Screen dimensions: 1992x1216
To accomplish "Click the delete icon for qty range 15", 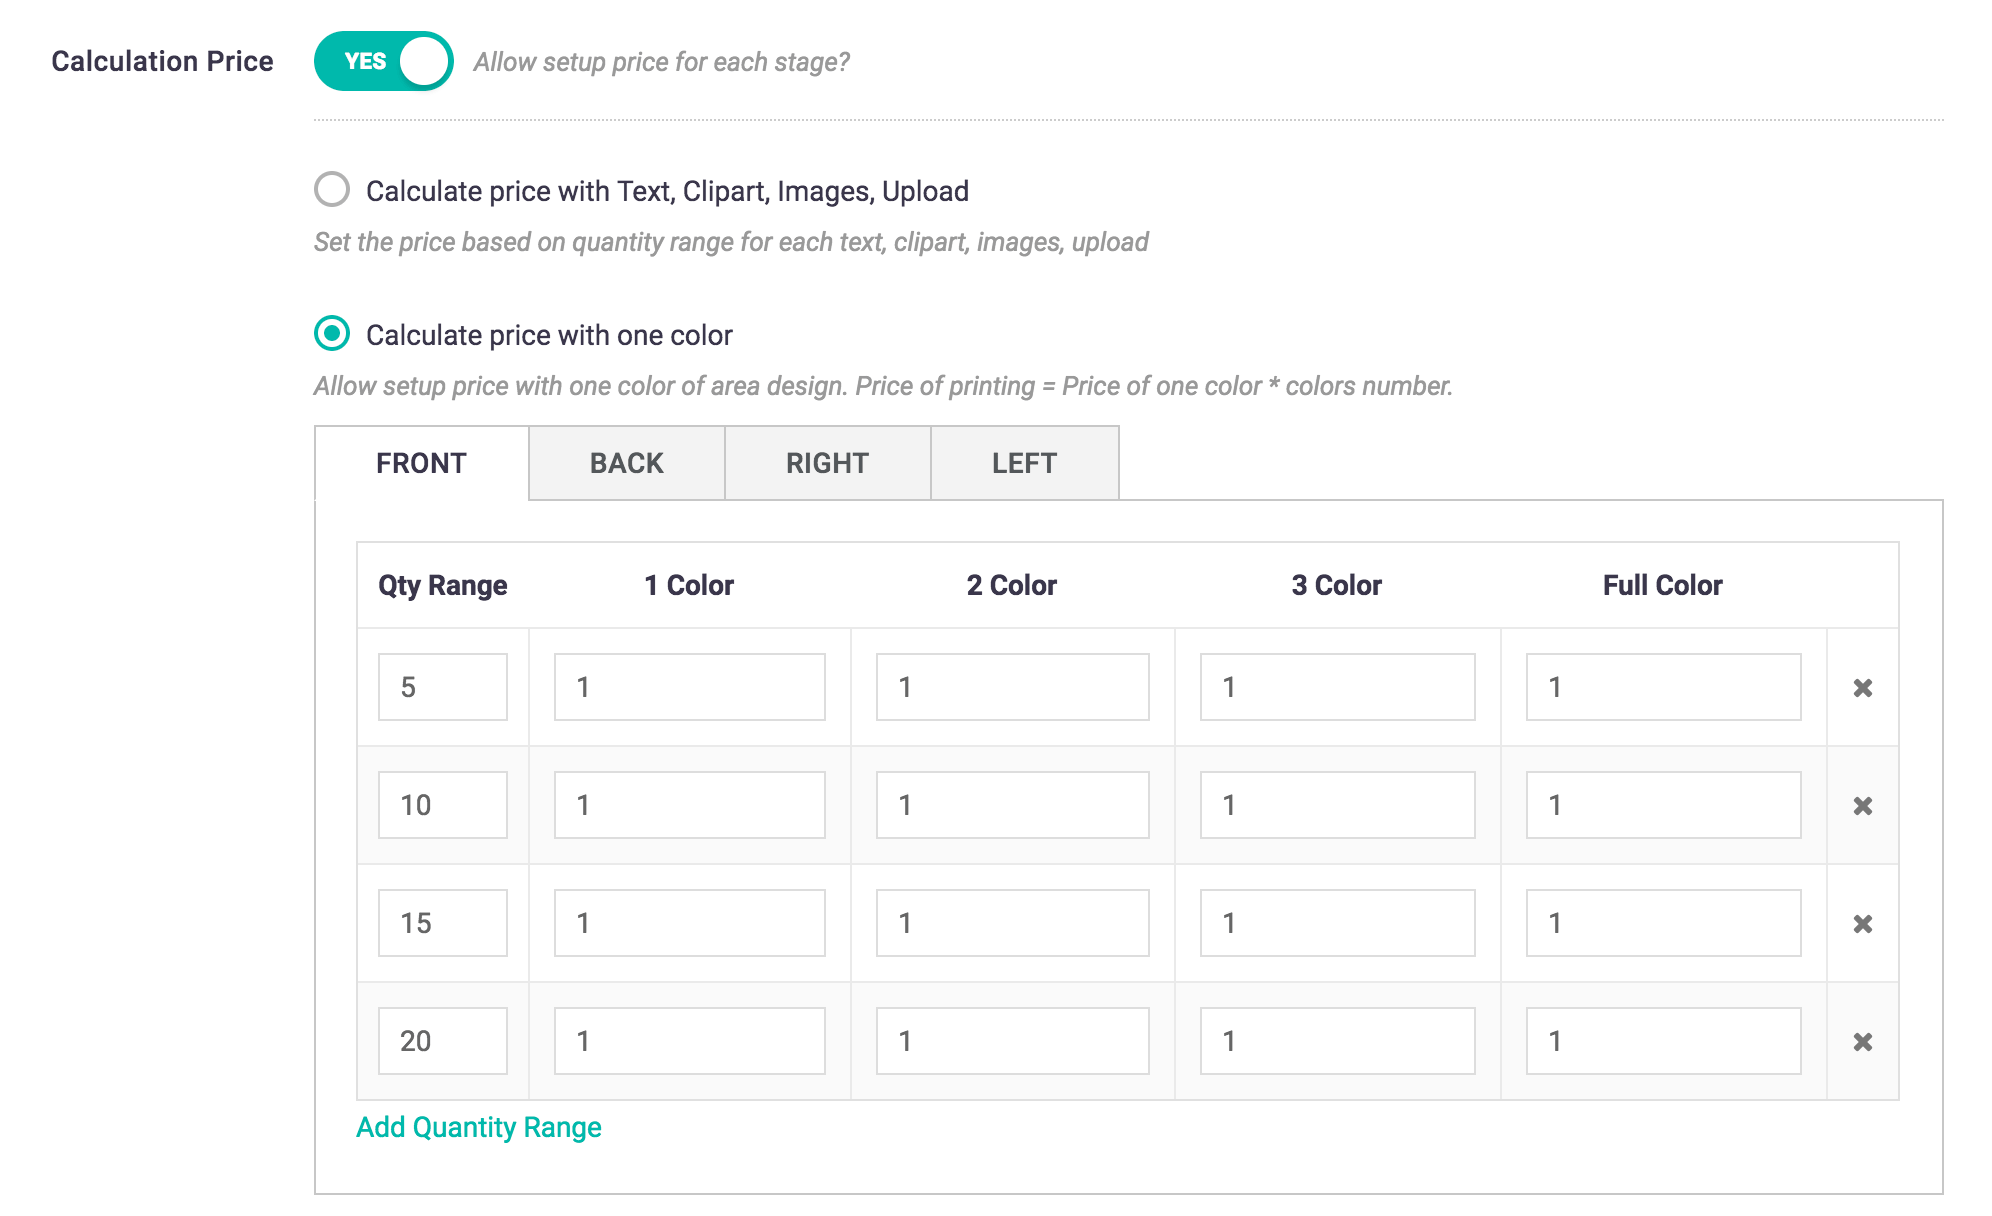I will [1864, 924].
